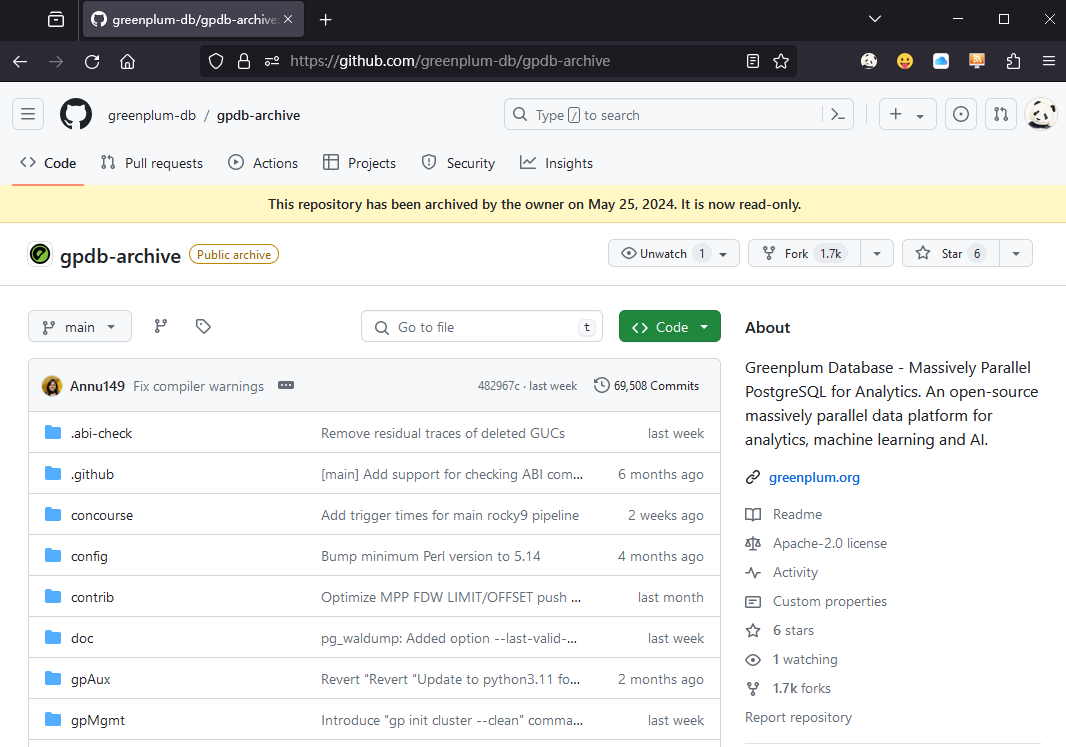Click the Go to file search field
This screenshot has width=1066, height=747.
click(481, 327)
